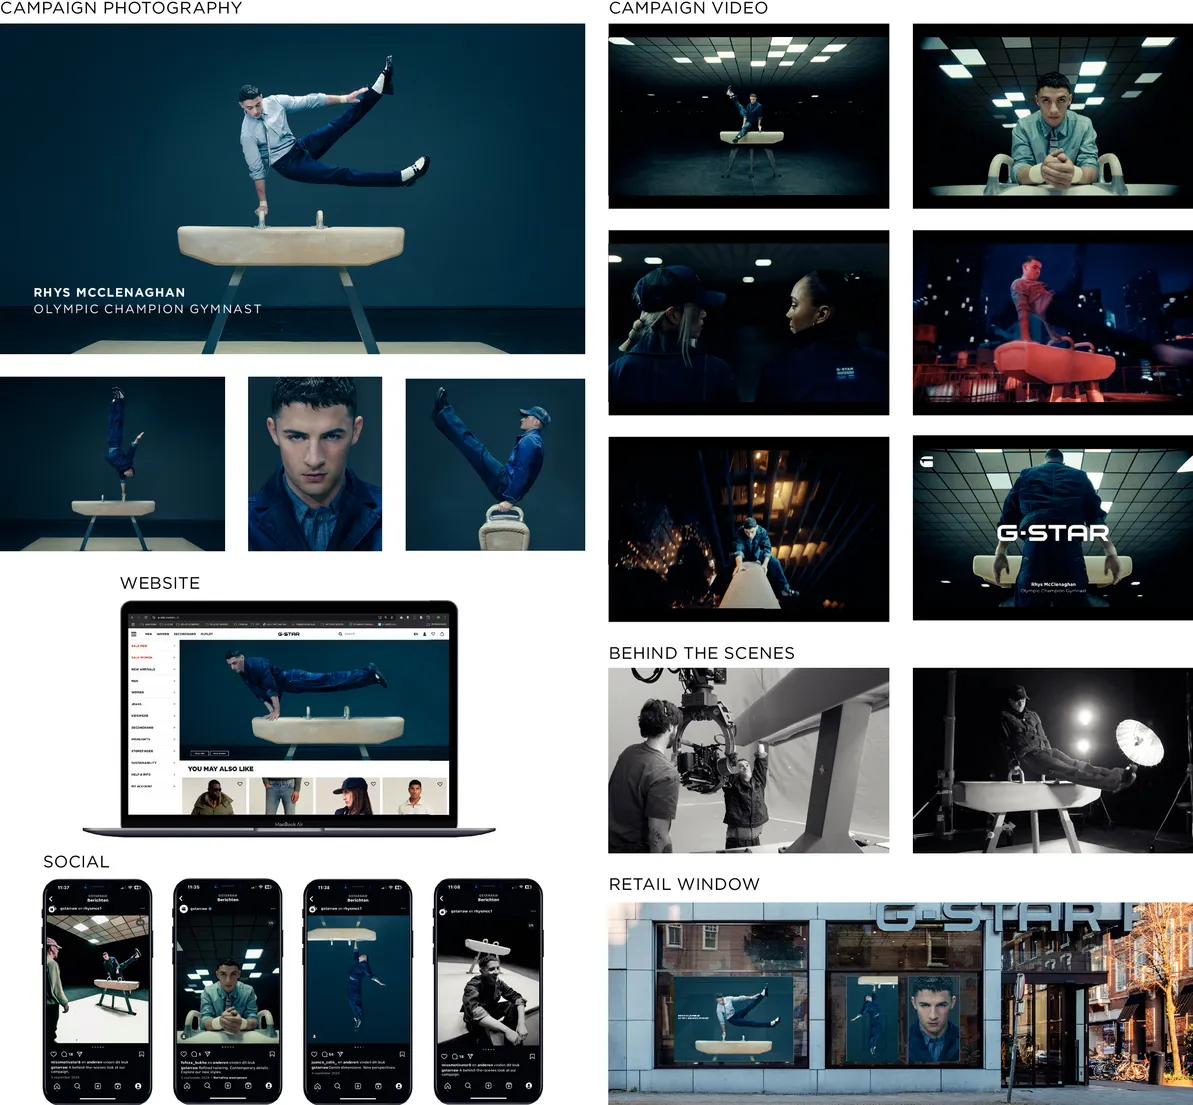Open the wishlist heart in the website header
The width and height of the screenshot is (1193, 1105).
[433, 634]
